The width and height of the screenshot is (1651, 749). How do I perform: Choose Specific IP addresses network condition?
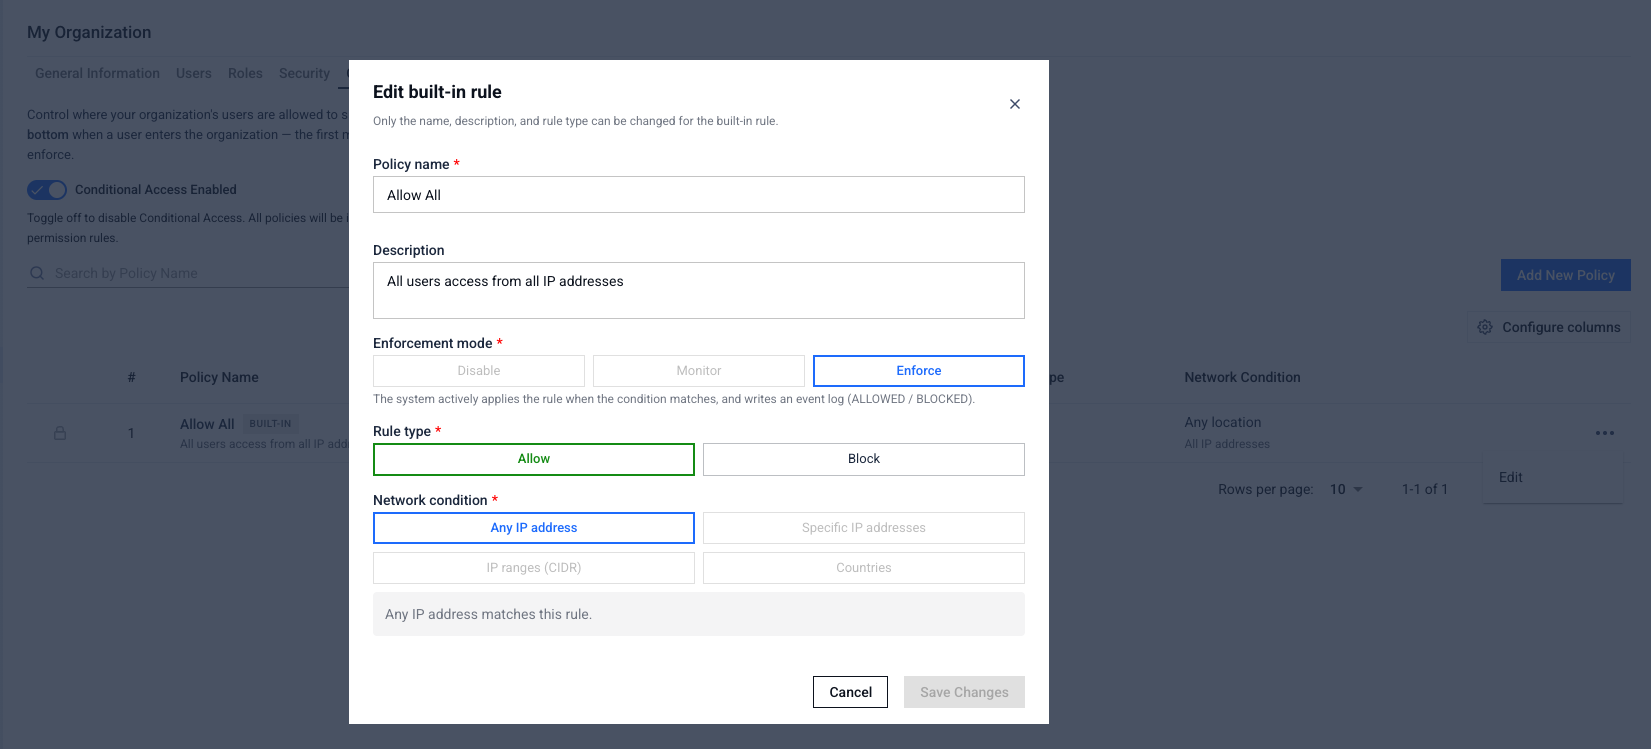pos(864,528)
